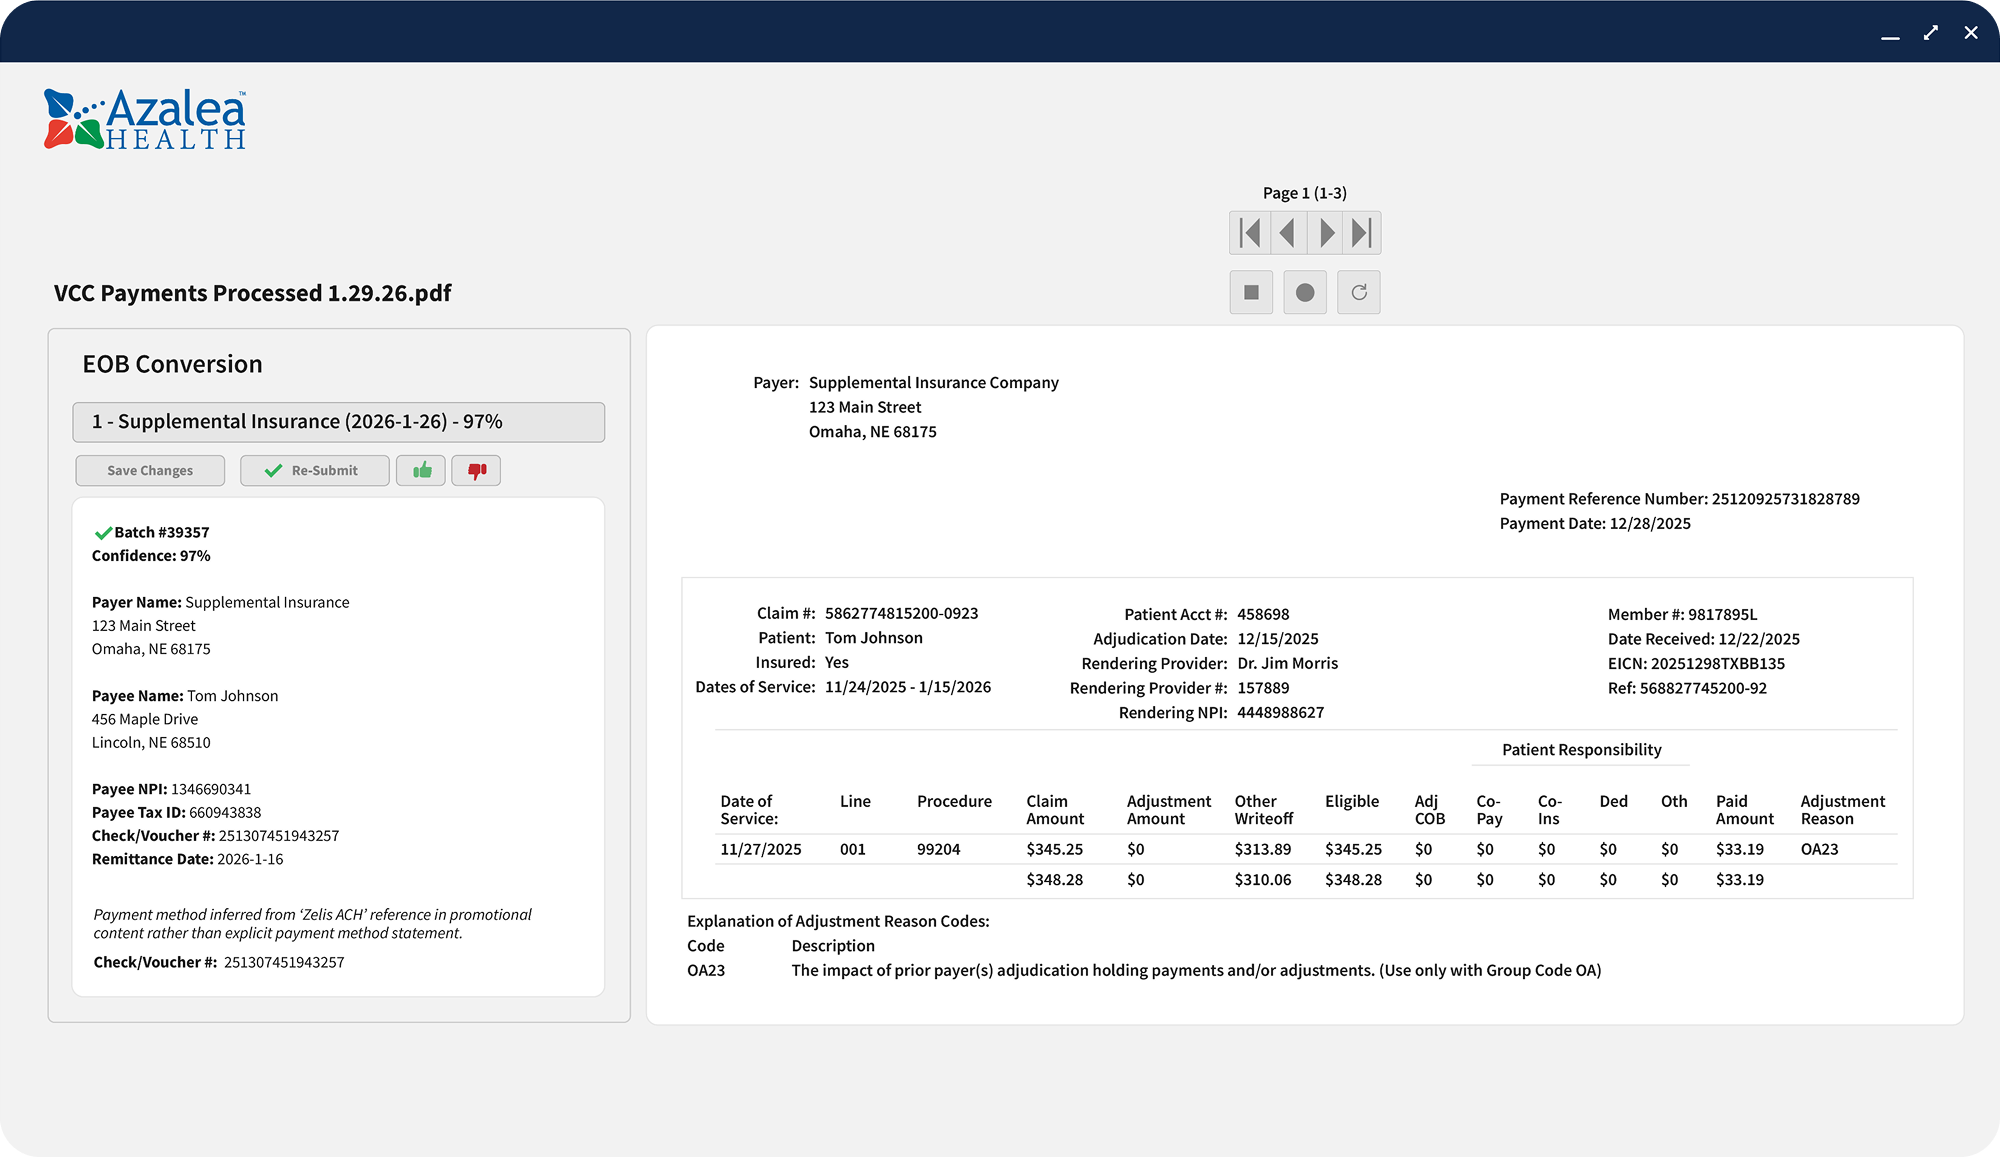Click the Batch #39357 green checkmark
The width and height of the screenshot is (2000, 1157).
point(102,533)
